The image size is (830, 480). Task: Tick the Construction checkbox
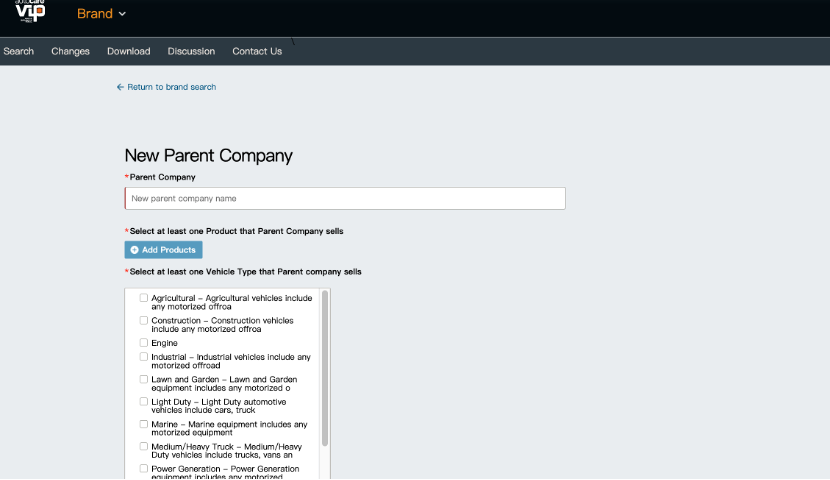143,321
